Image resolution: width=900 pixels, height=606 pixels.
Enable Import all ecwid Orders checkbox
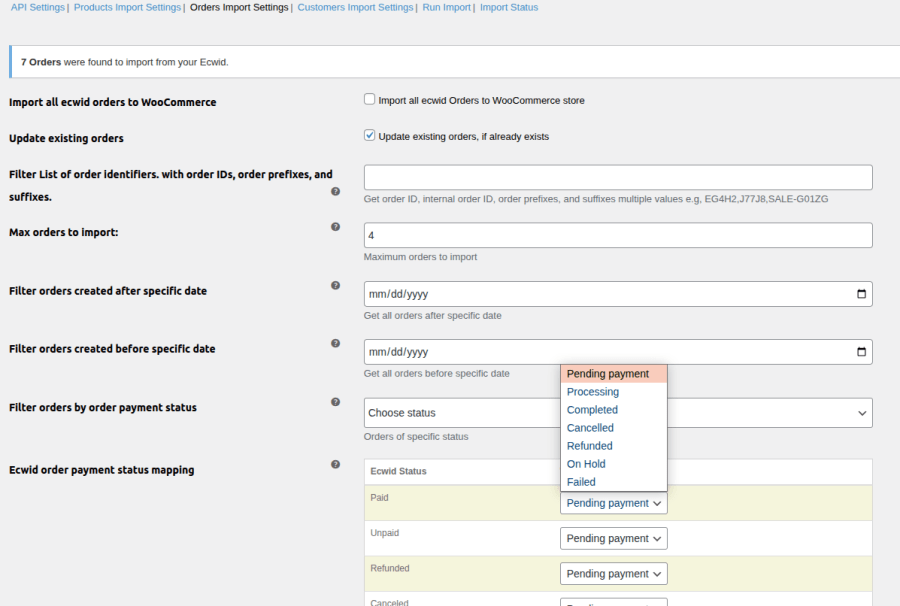(x=370, y=100)
